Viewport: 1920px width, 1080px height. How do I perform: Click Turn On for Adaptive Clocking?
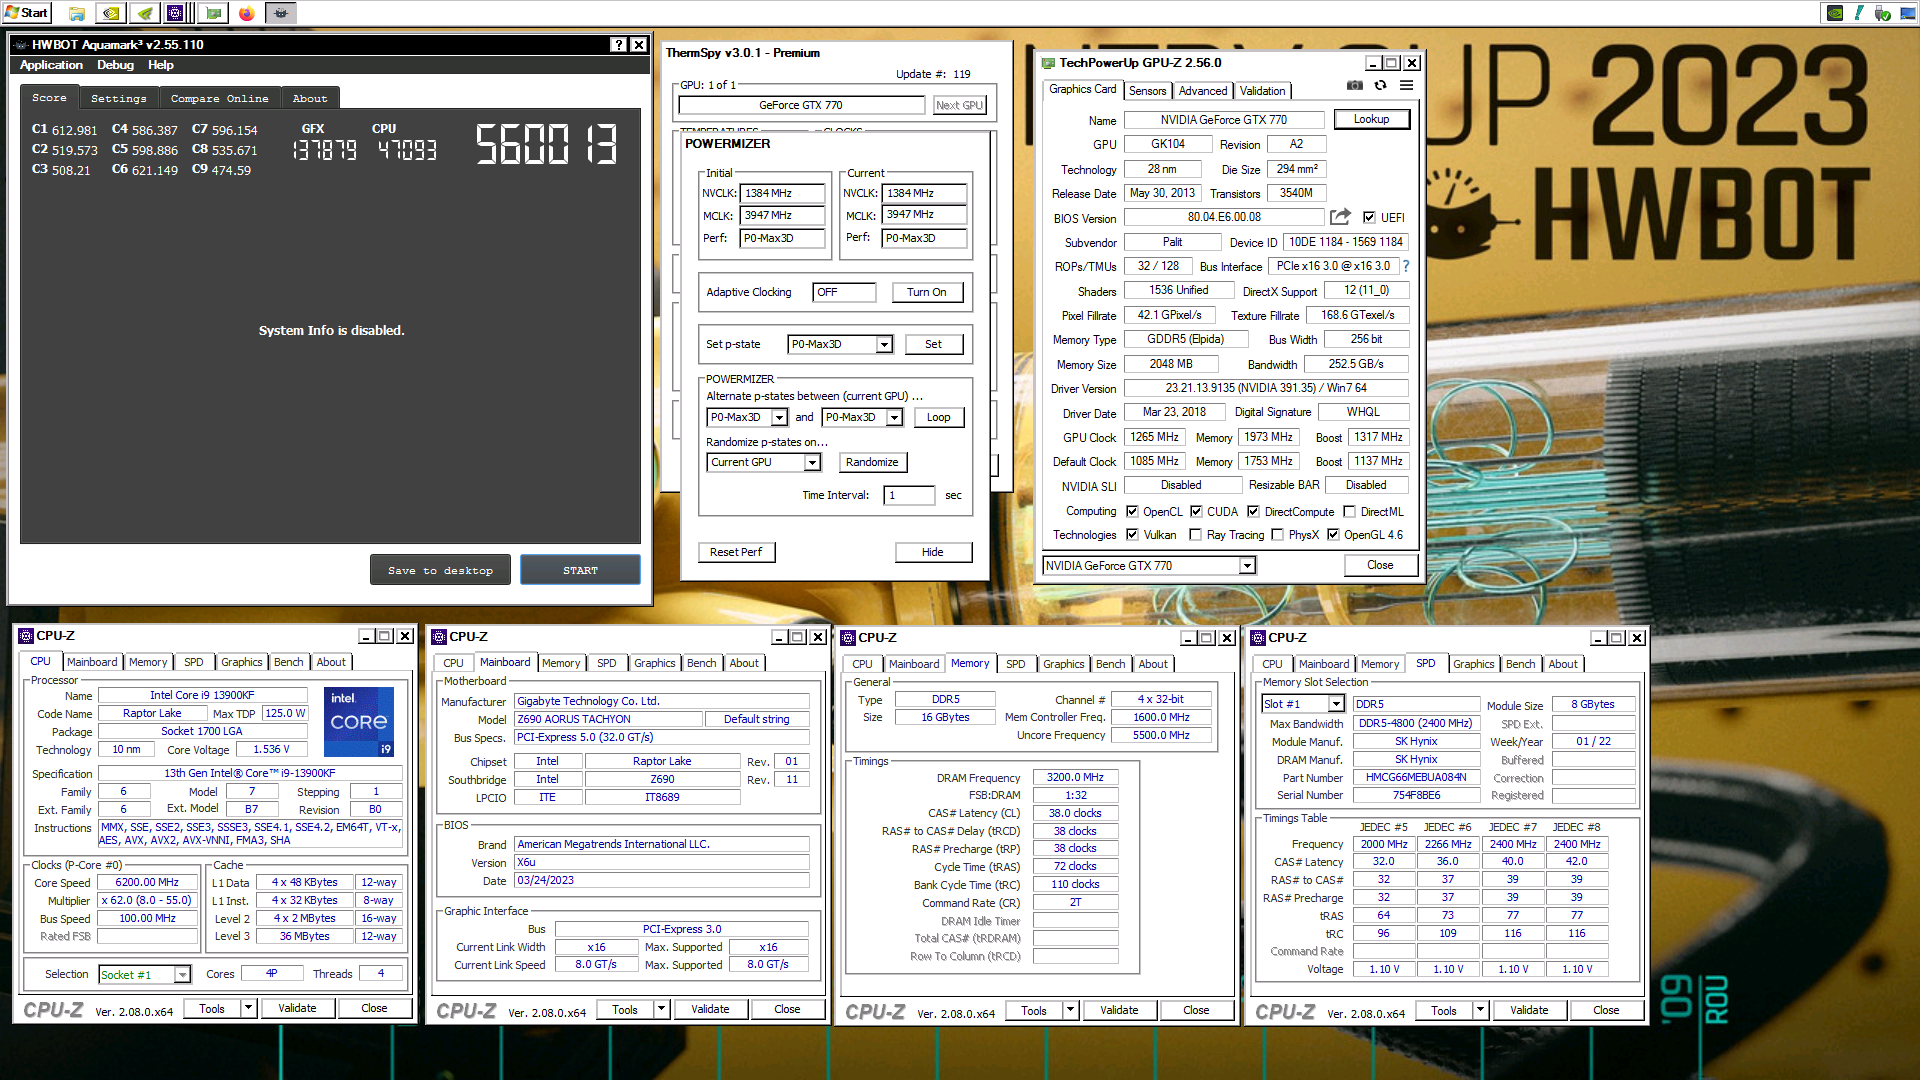point(927,292)
